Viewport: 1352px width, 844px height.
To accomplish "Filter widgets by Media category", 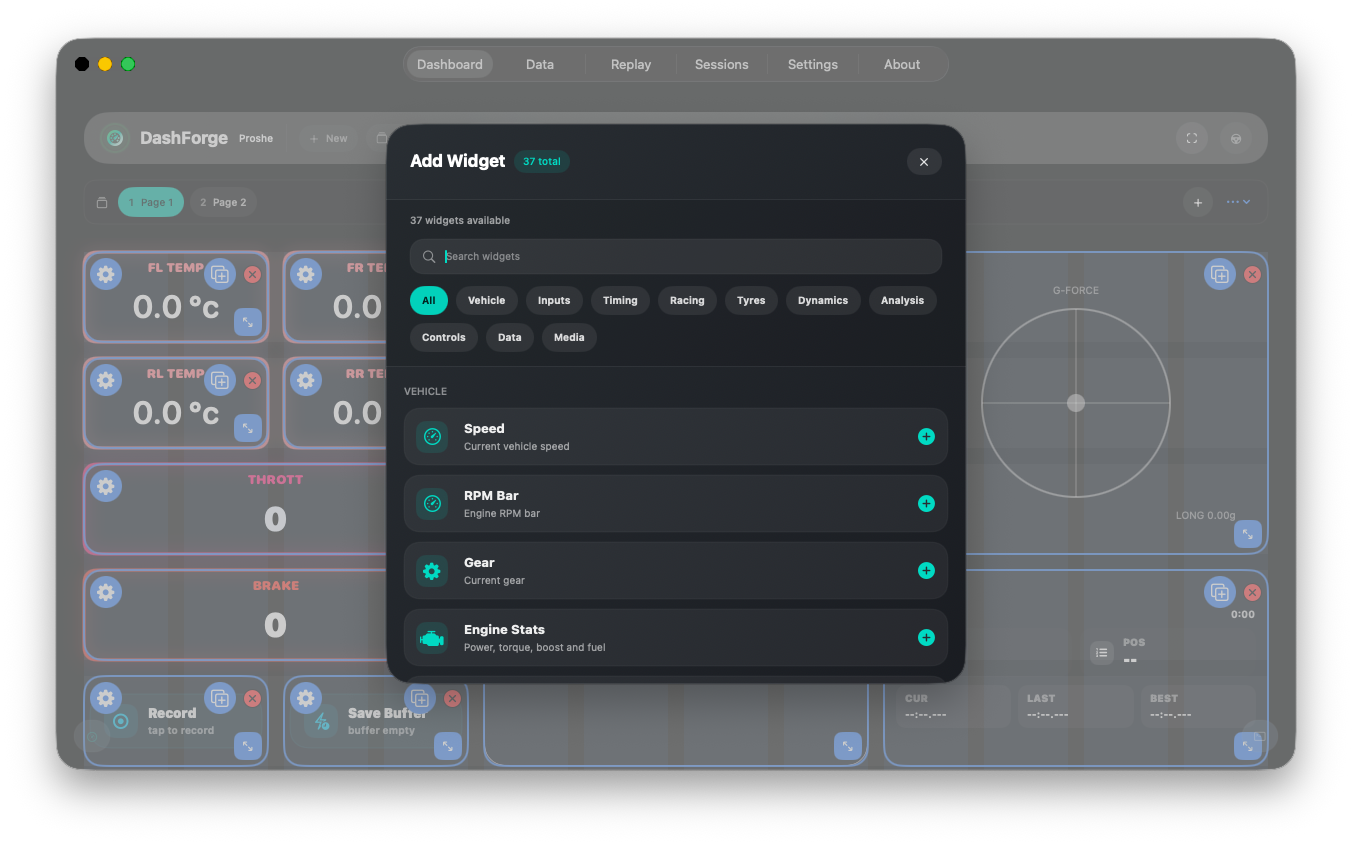I will (569, 337).
